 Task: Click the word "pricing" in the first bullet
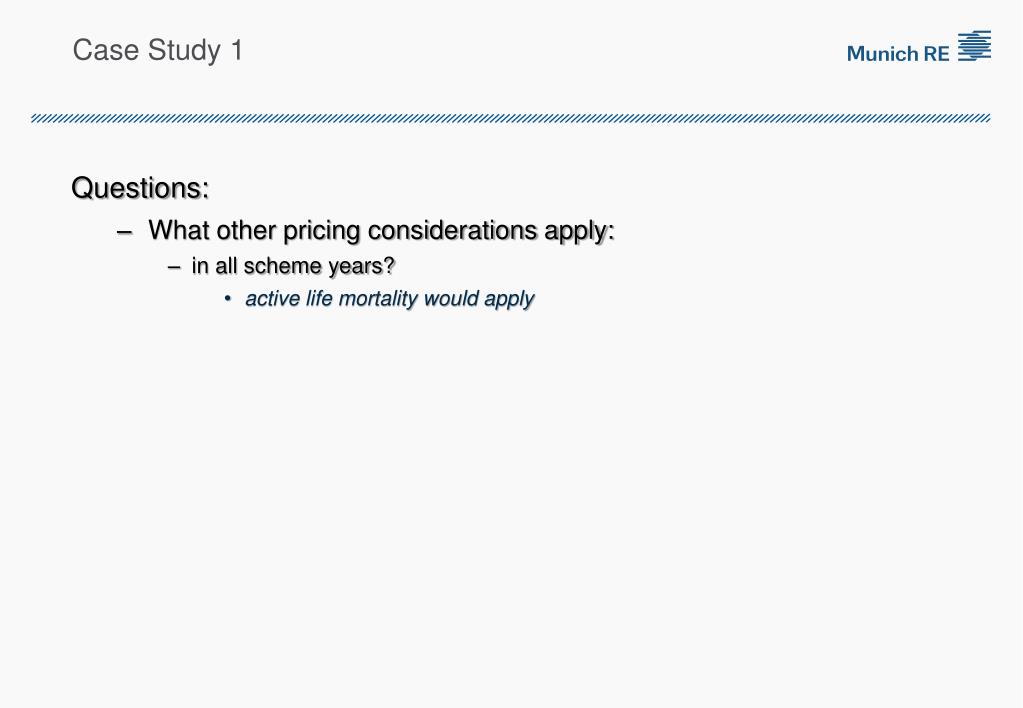click(x=321, y=231)
